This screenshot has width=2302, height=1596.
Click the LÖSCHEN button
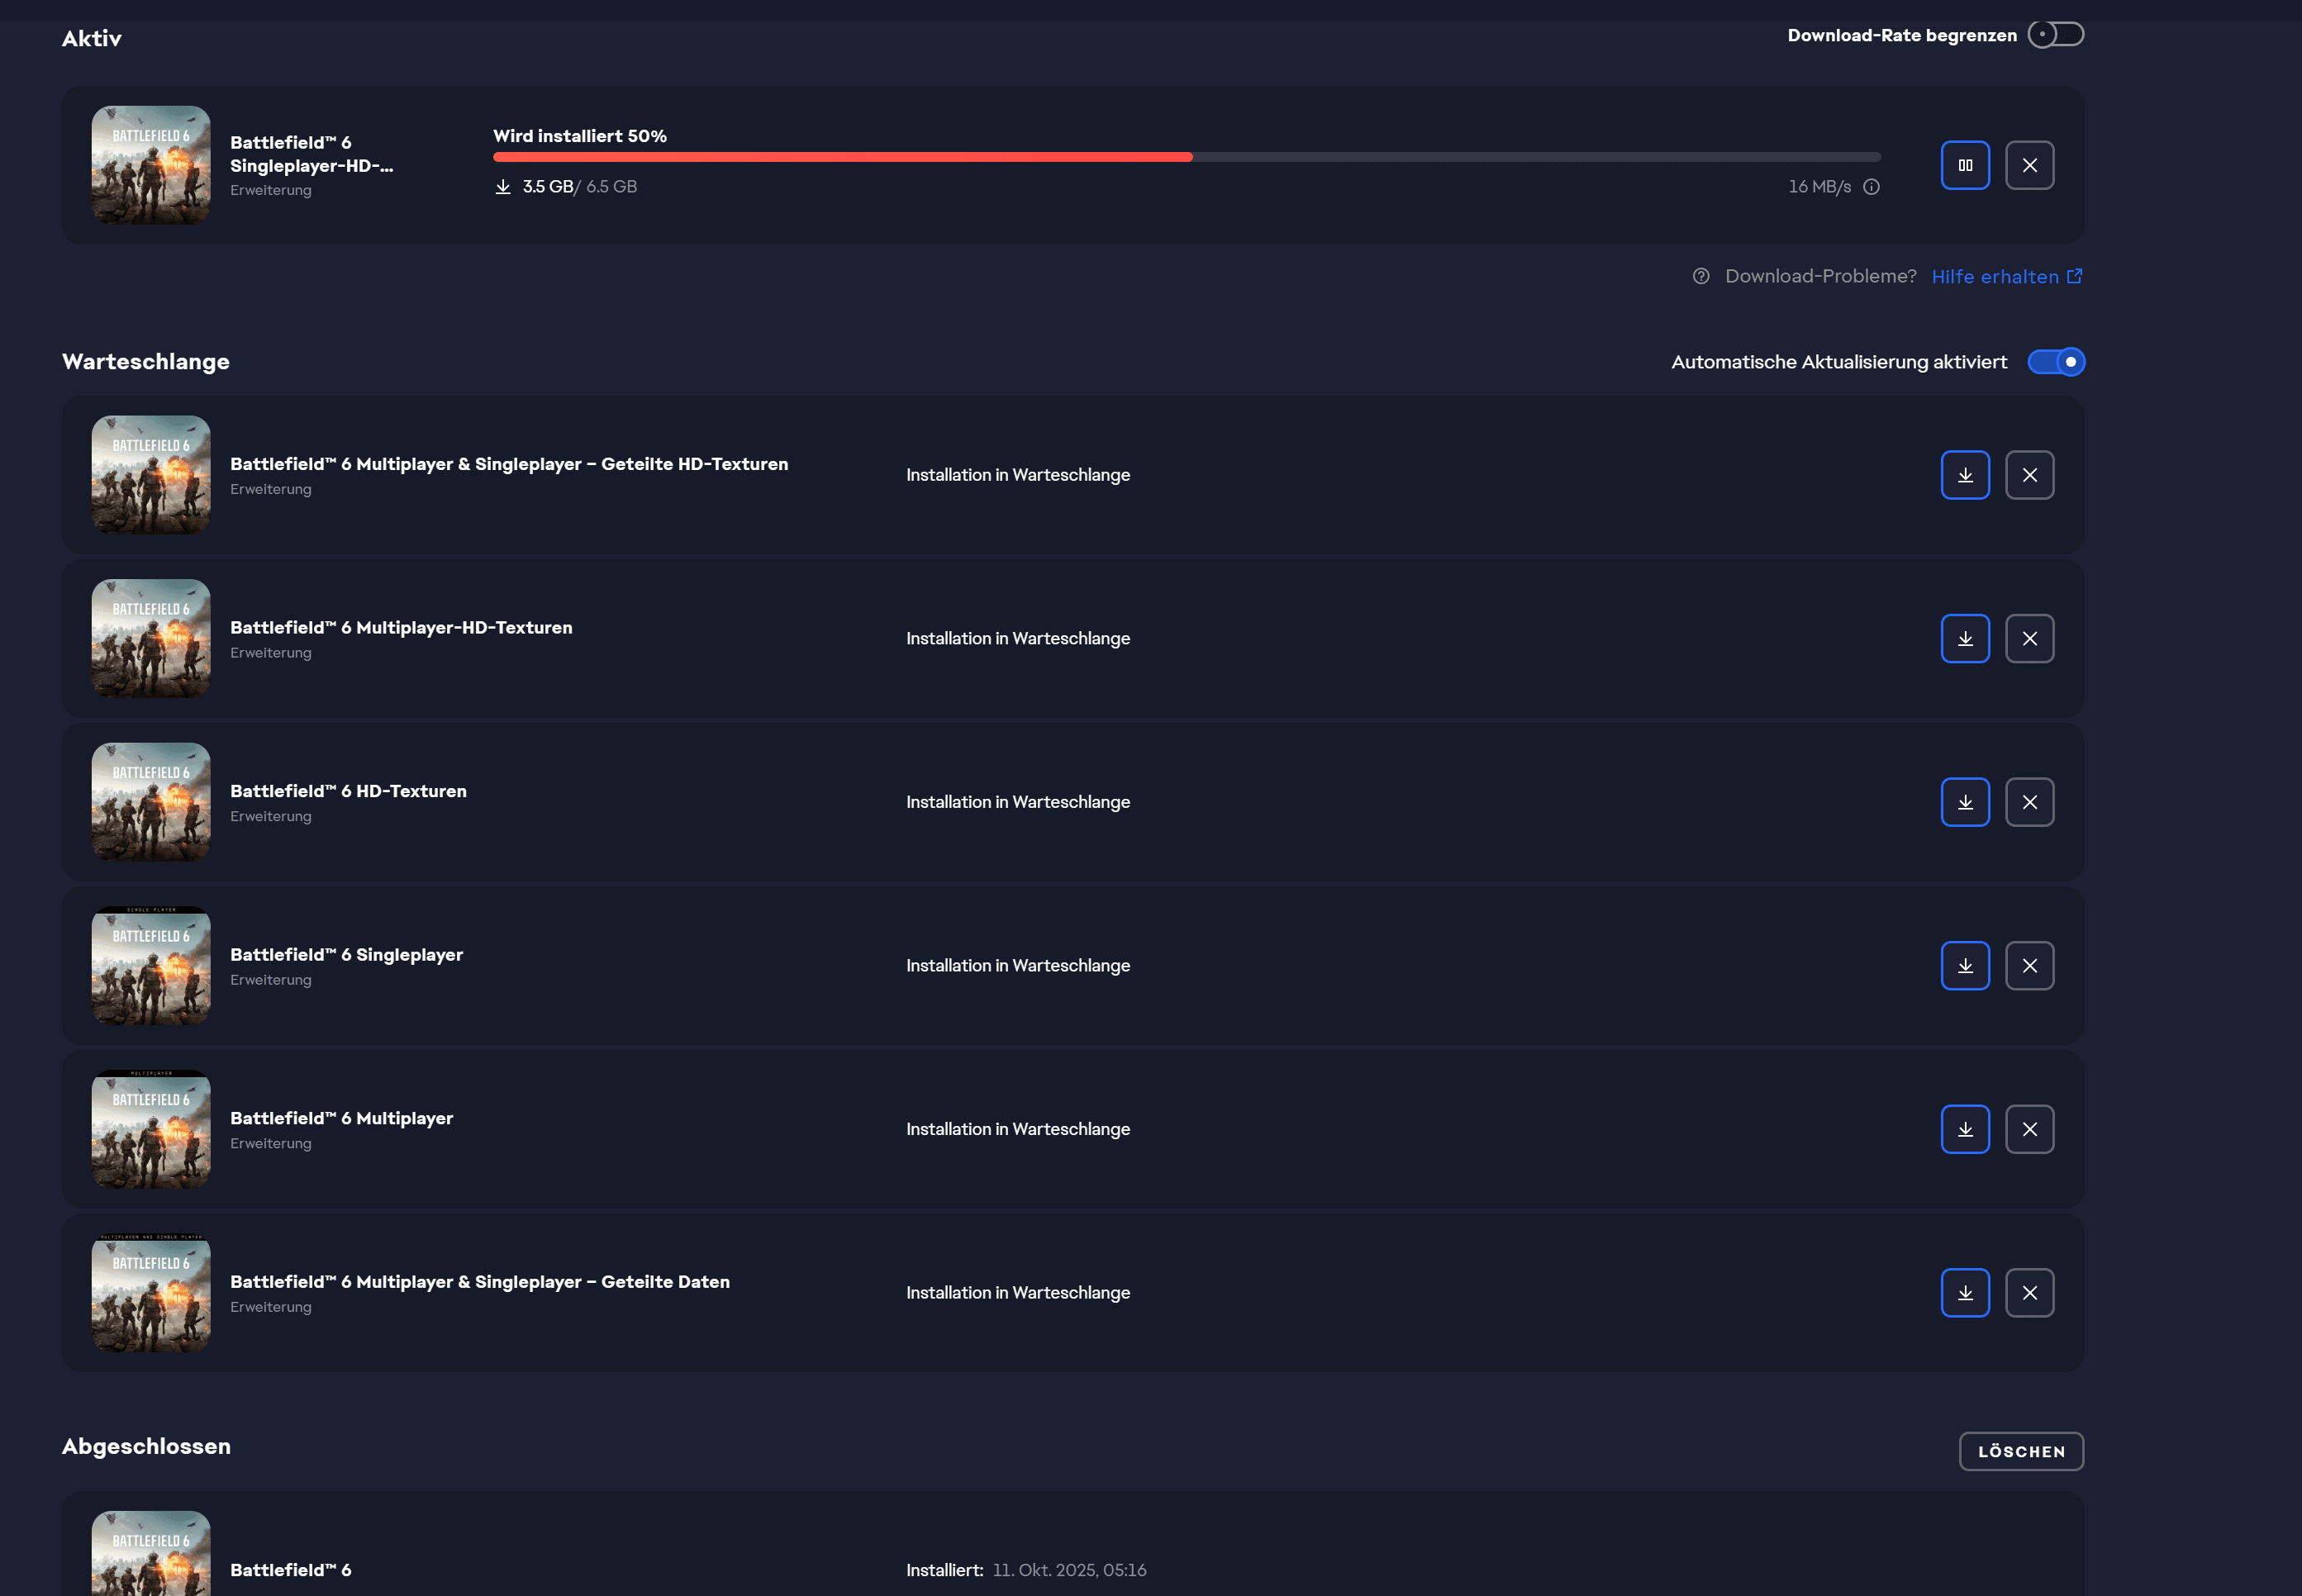click(x=2020, y=1451)
